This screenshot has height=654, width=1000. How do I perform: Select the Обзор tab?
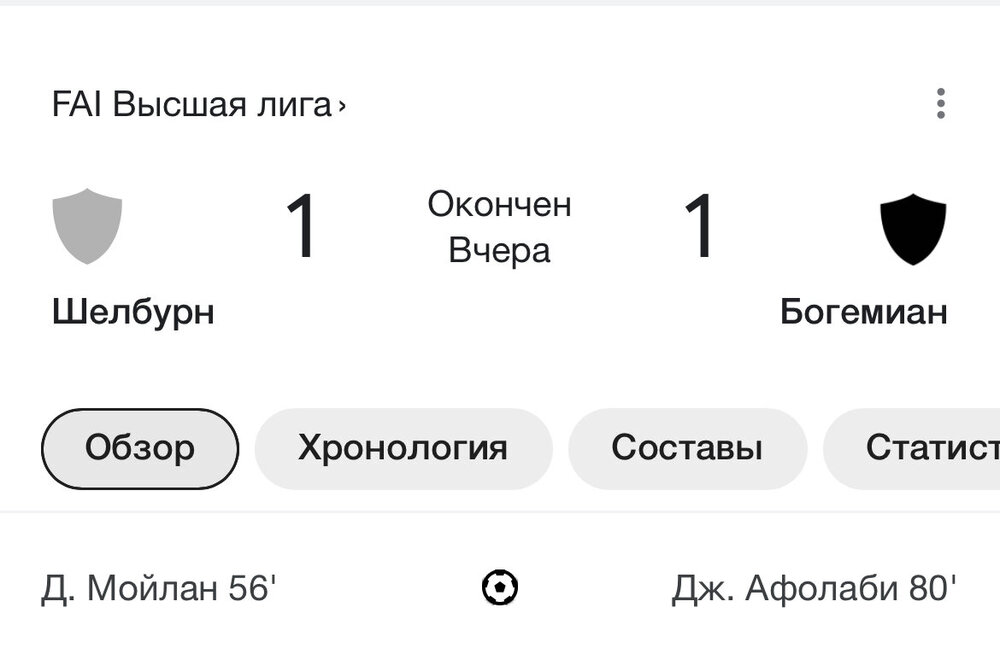(140, 448)
